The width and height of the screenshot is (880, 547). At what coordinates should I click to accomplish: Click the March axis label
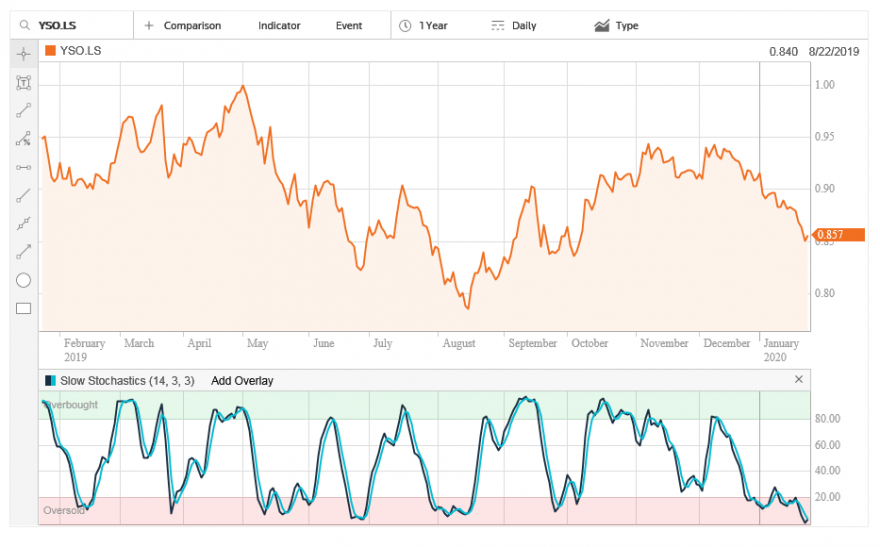click(139, 343)
